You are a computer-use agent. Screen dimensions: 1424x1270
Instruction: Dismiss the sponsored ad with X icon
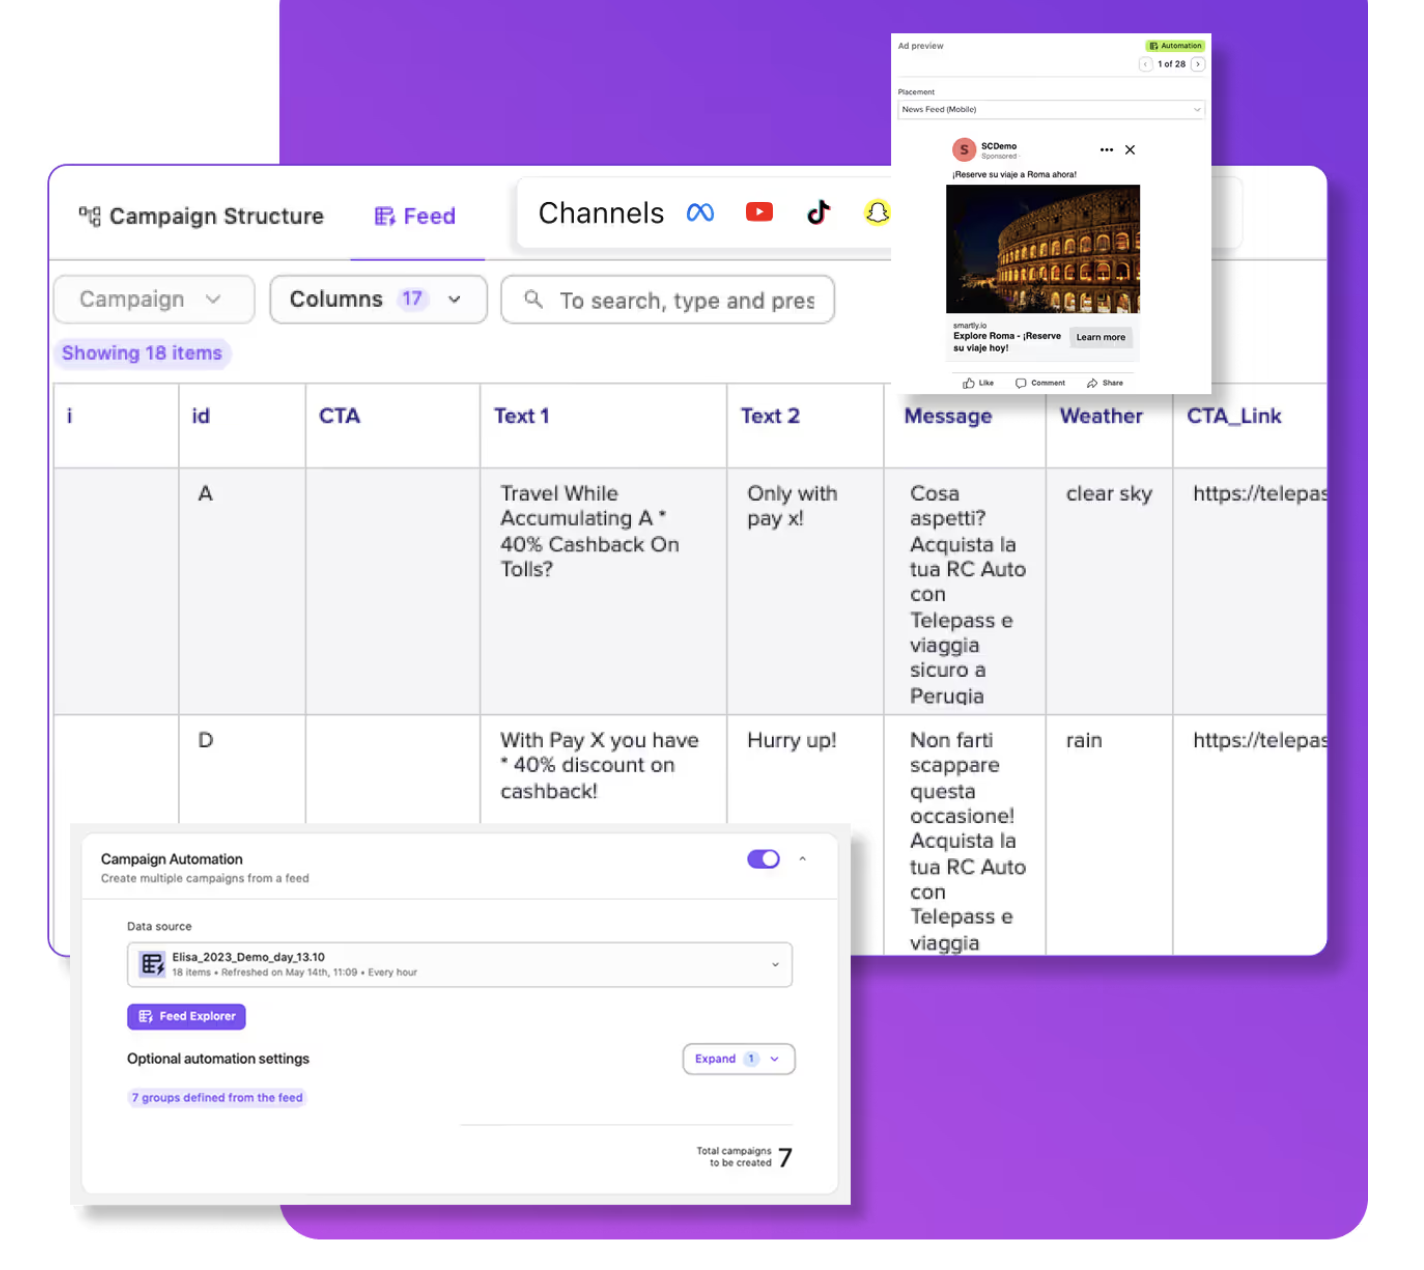tap(1130, 150)
